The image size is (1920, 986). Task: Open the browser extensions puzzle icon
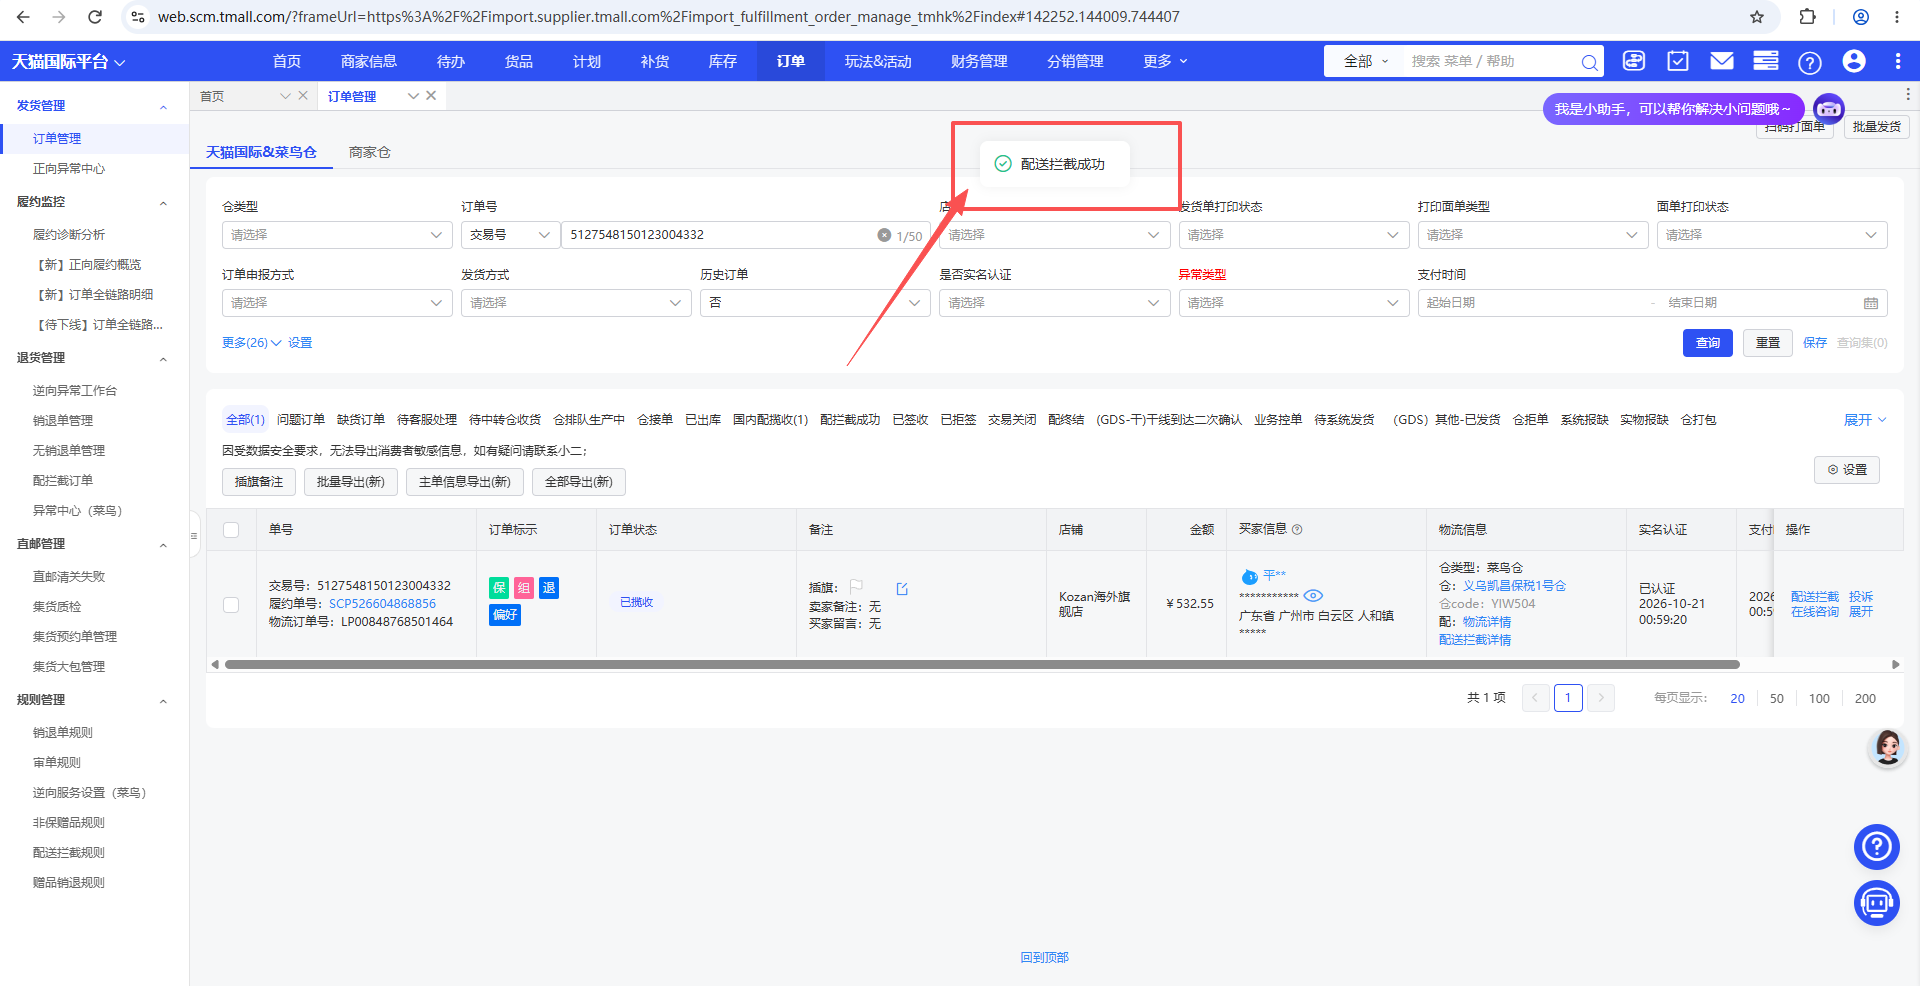click(x=1807, y=17)
